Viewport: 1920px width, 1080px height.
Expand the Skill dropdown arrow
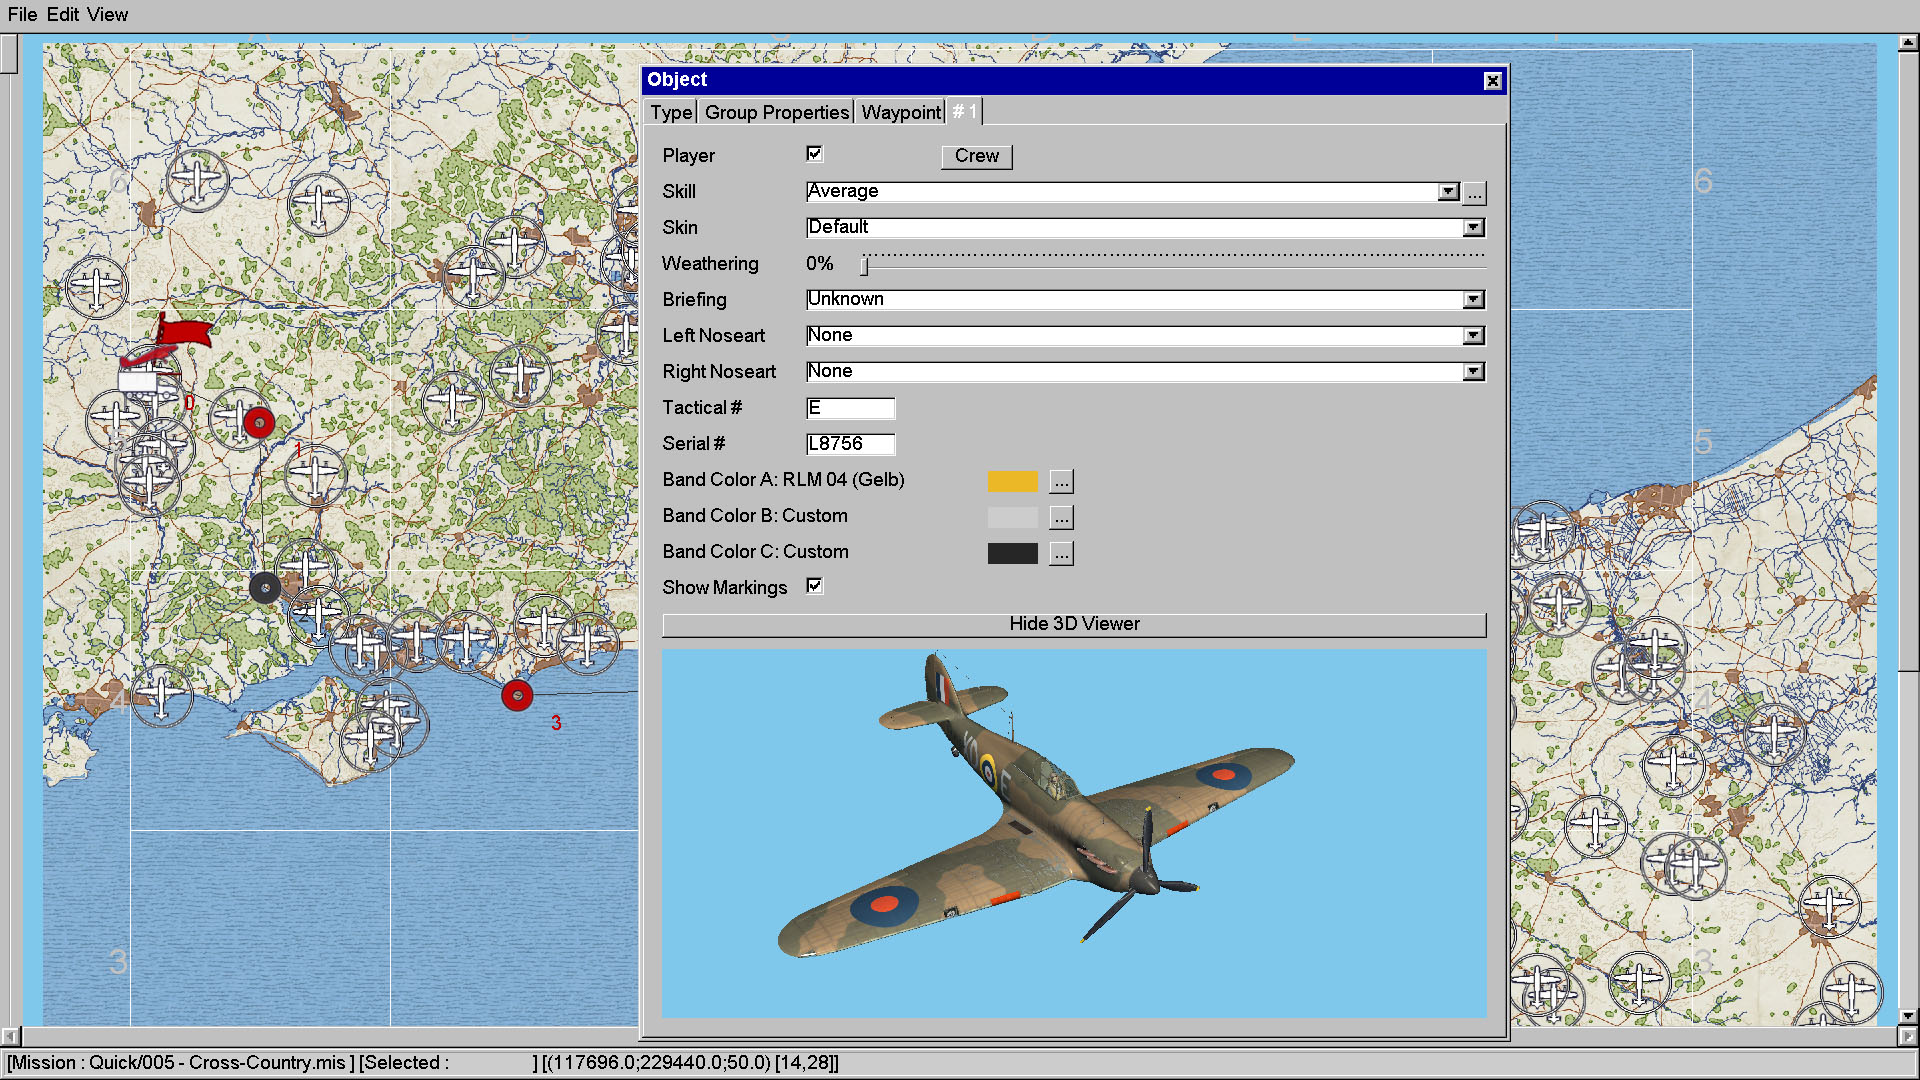(x=1448, y=191)
